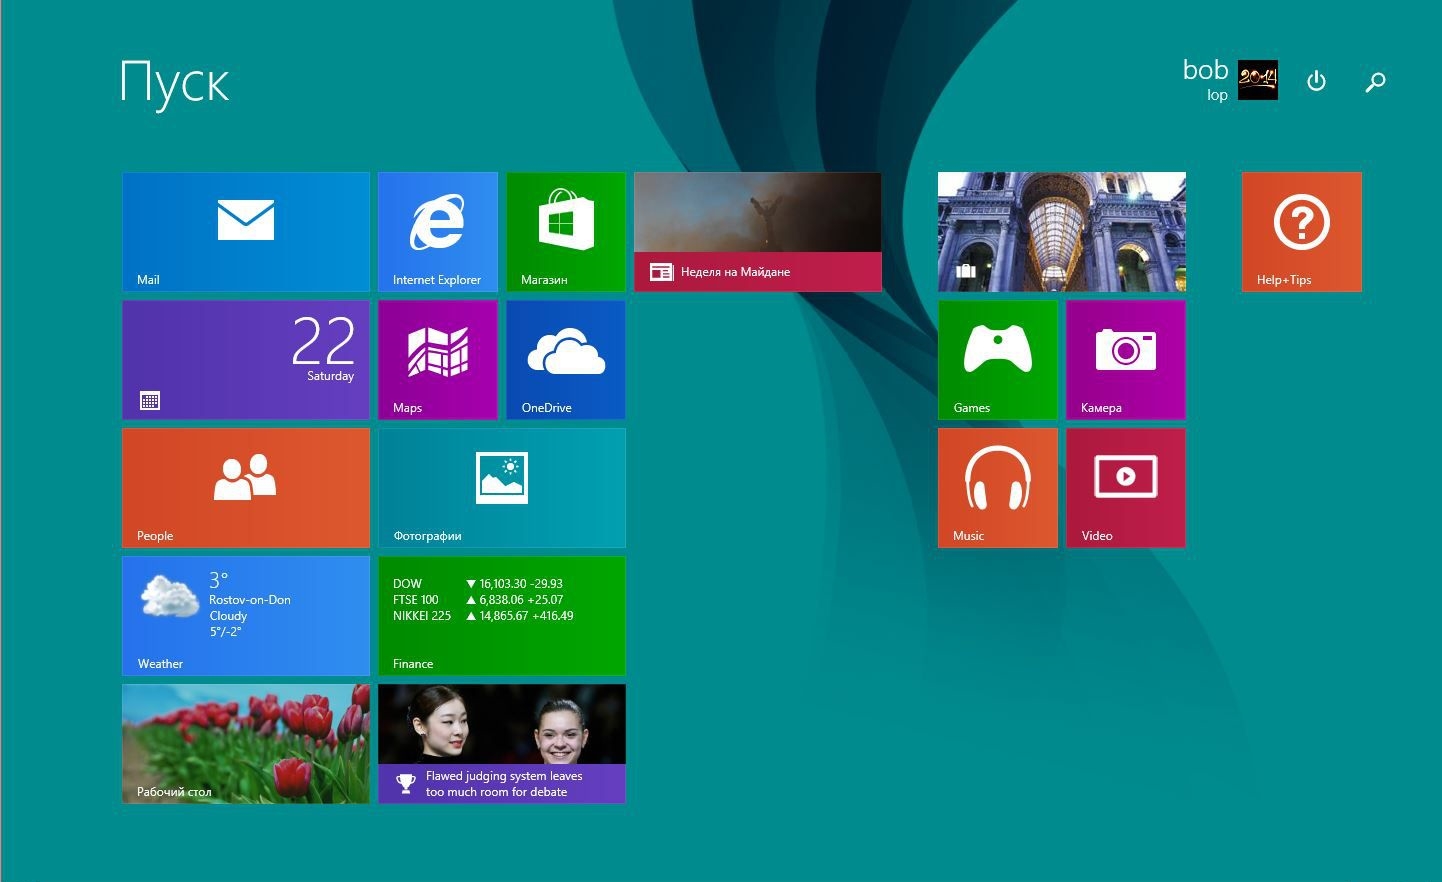This screenshot has width=1442, height=882.
Task: Click the search magnifier button
Action: pyautogui.click(x=1375, y=81)
